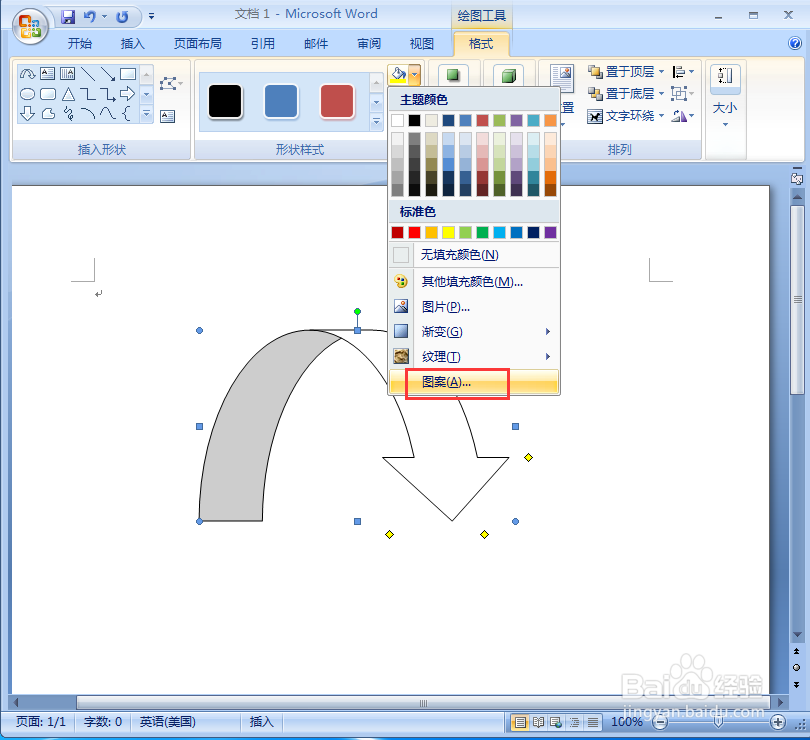Select the rounded rectangle shape

48,94
